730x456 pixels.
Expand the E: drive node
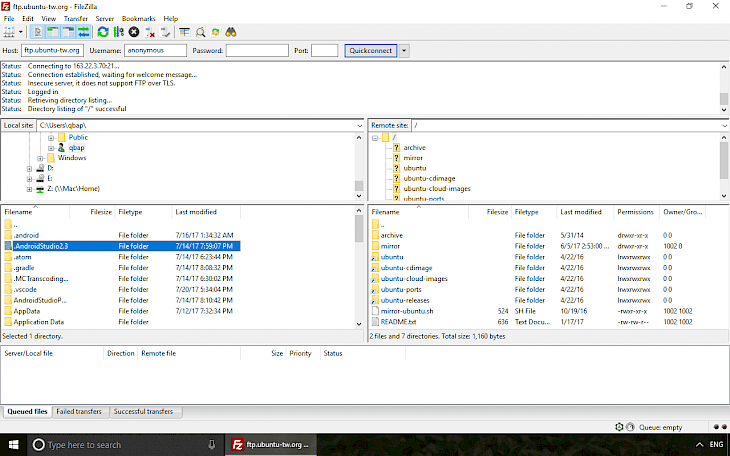click(29, 179)
